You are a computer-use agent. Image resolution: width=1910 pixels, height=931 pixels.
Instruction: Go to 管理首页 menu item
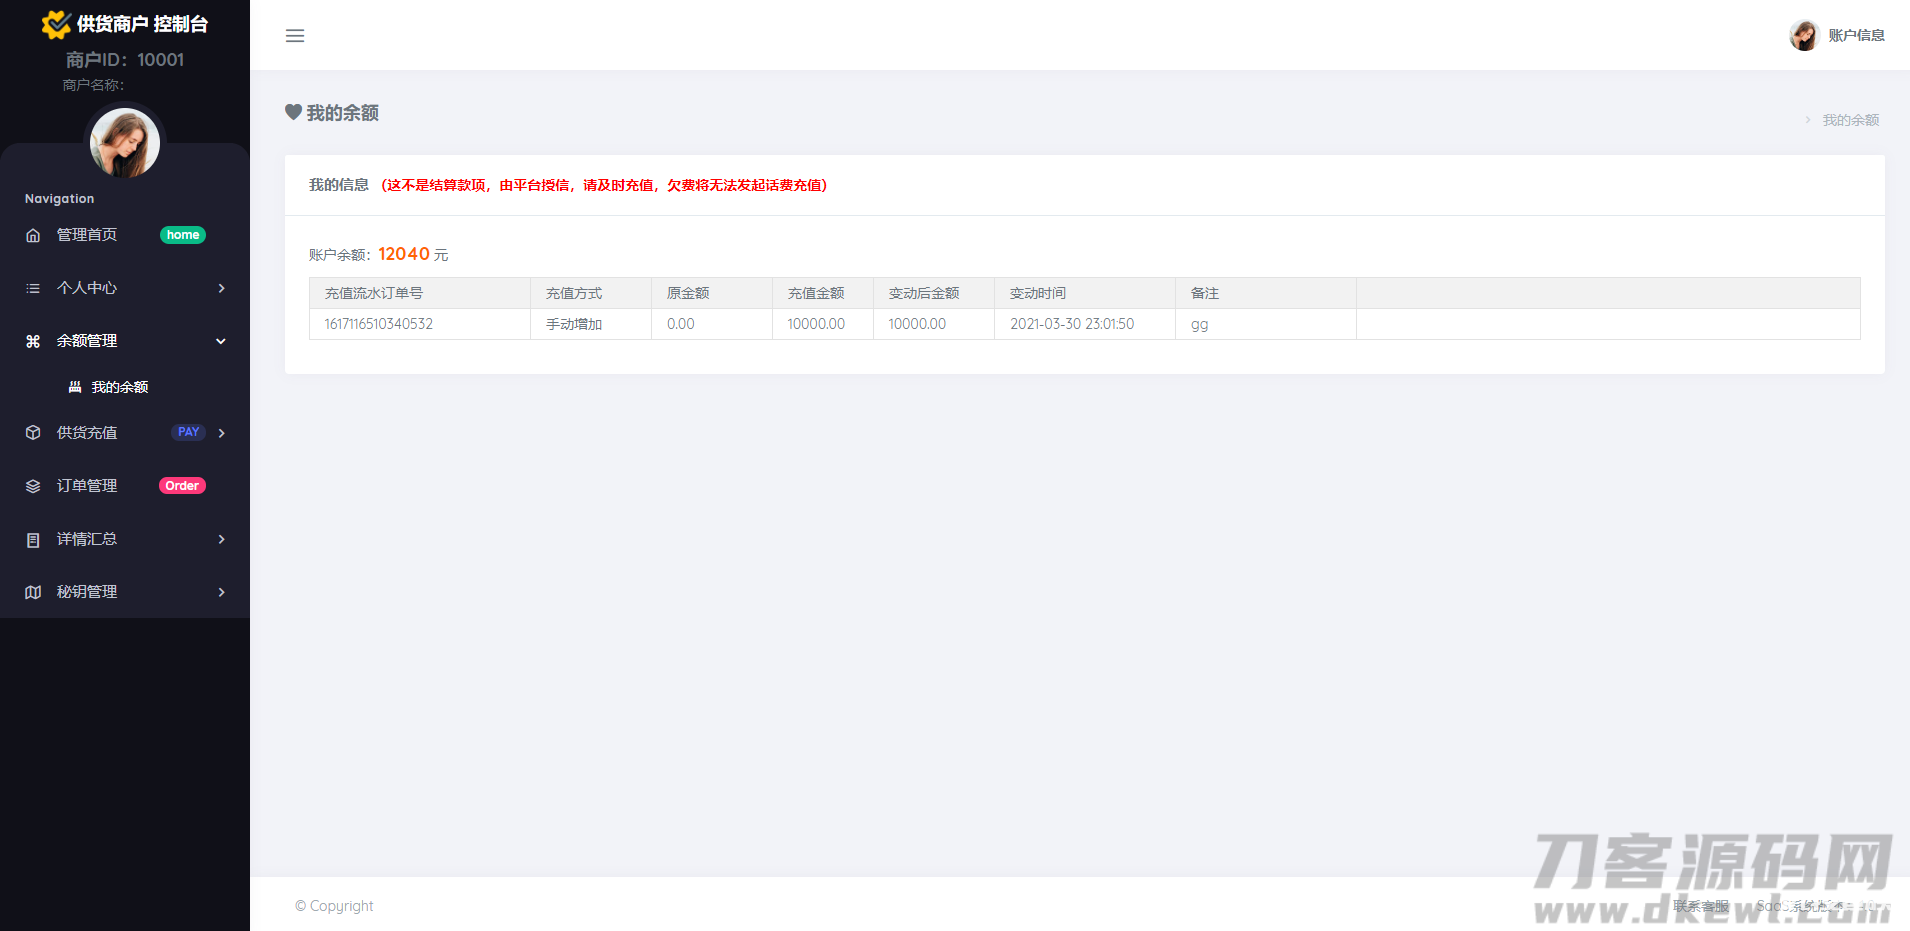coord(87,235)
